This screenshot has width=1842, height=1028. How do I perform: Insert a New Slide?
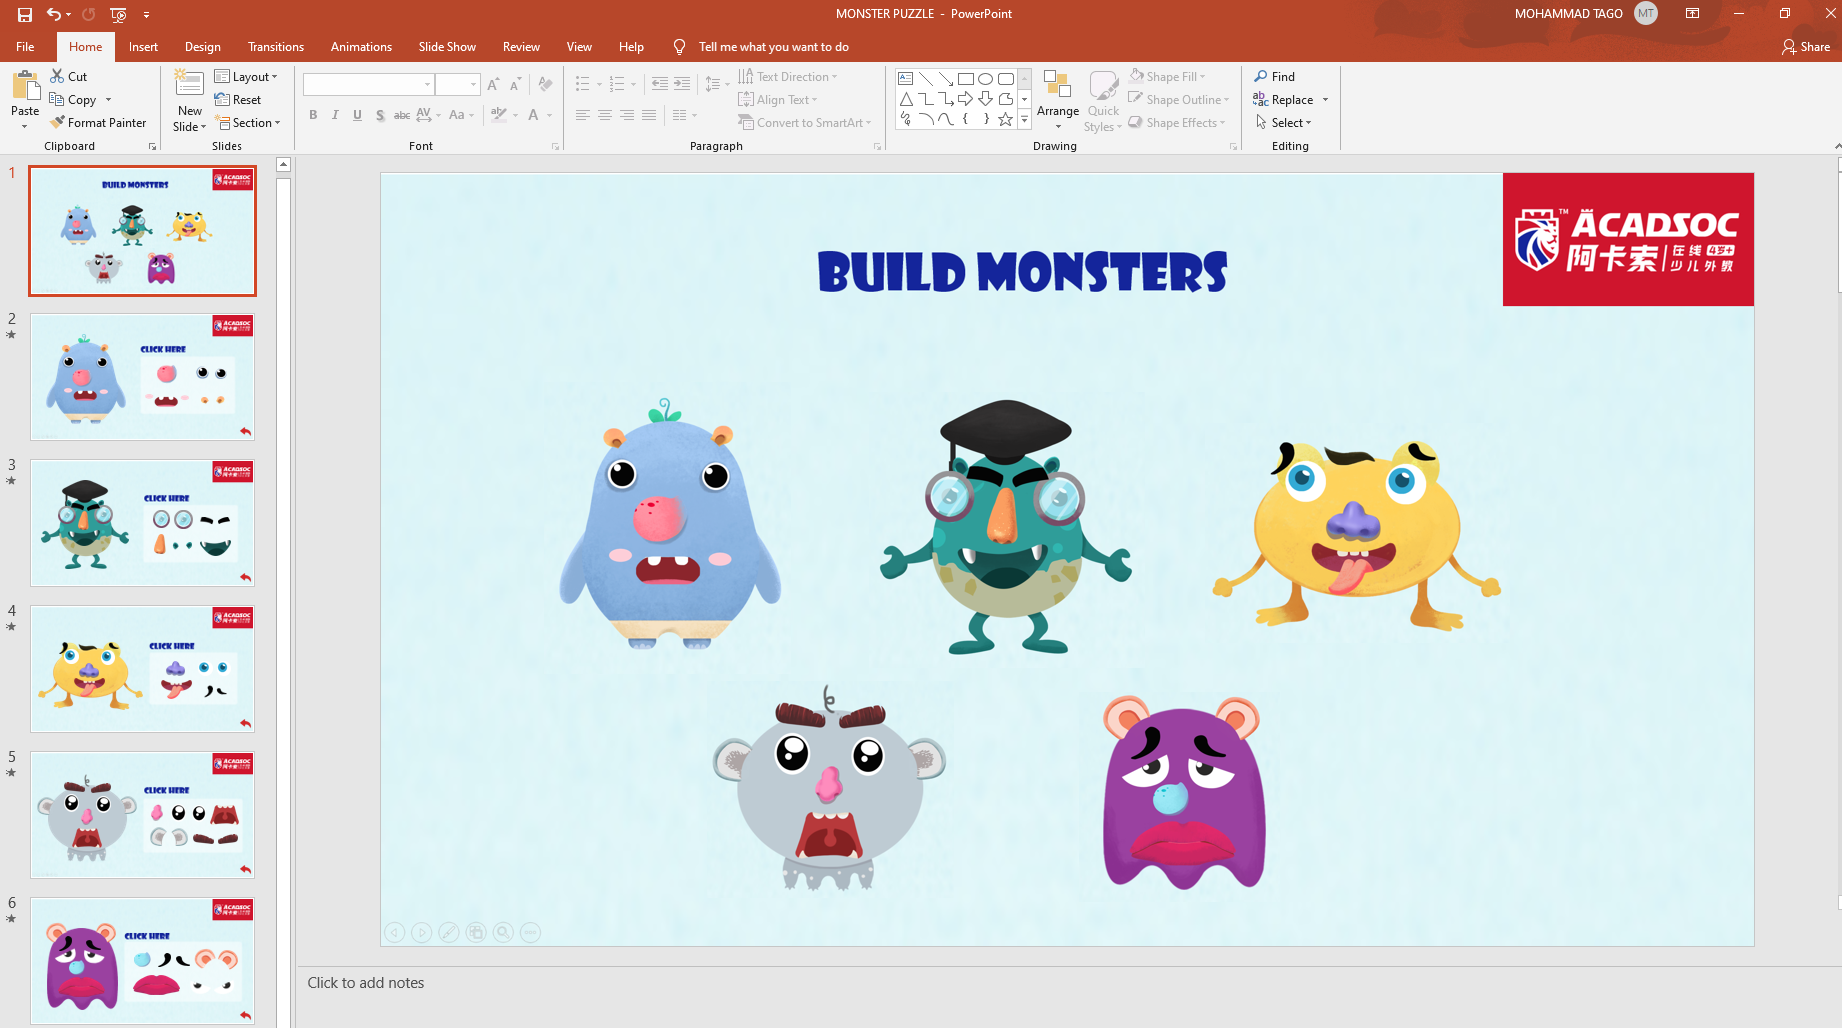189,87
